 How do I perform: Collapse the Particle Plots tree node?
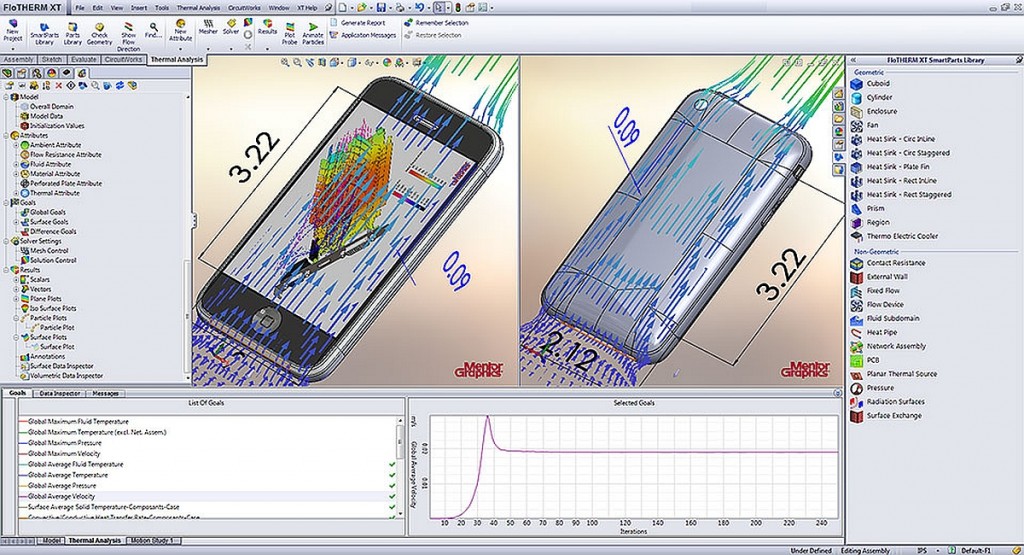13,318
